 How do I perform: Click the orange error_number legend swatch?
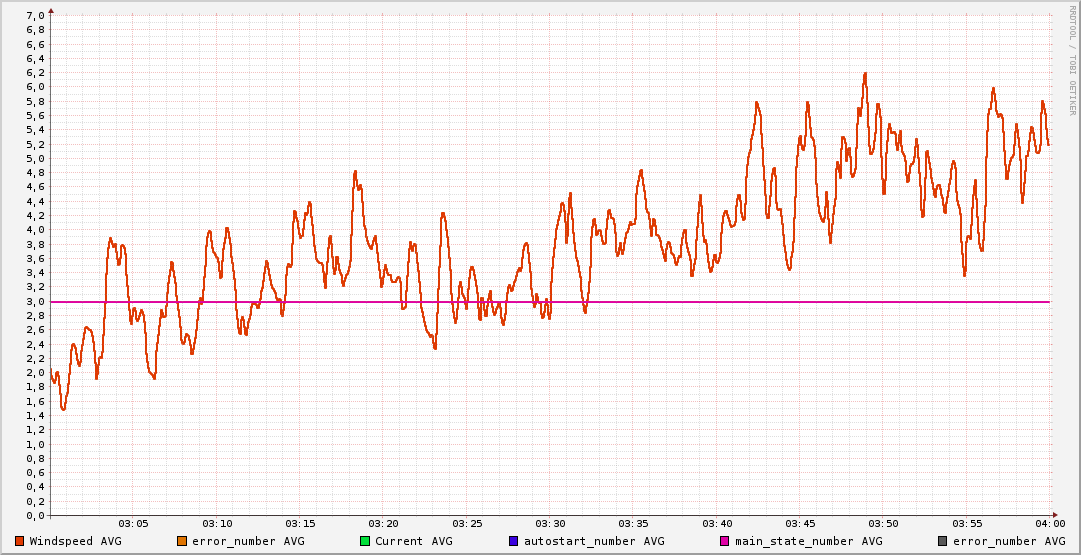pos(182,541)
